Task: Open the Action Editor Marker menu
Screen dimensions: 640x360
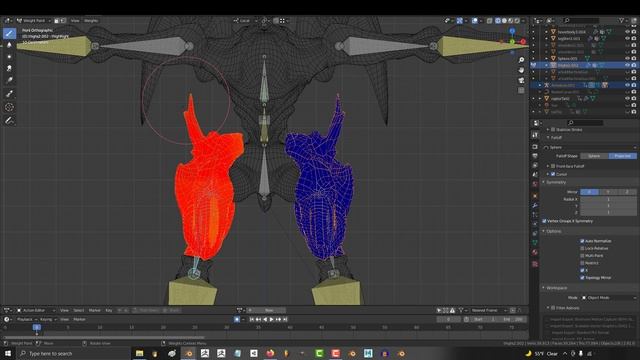Action: coord(94,310)
